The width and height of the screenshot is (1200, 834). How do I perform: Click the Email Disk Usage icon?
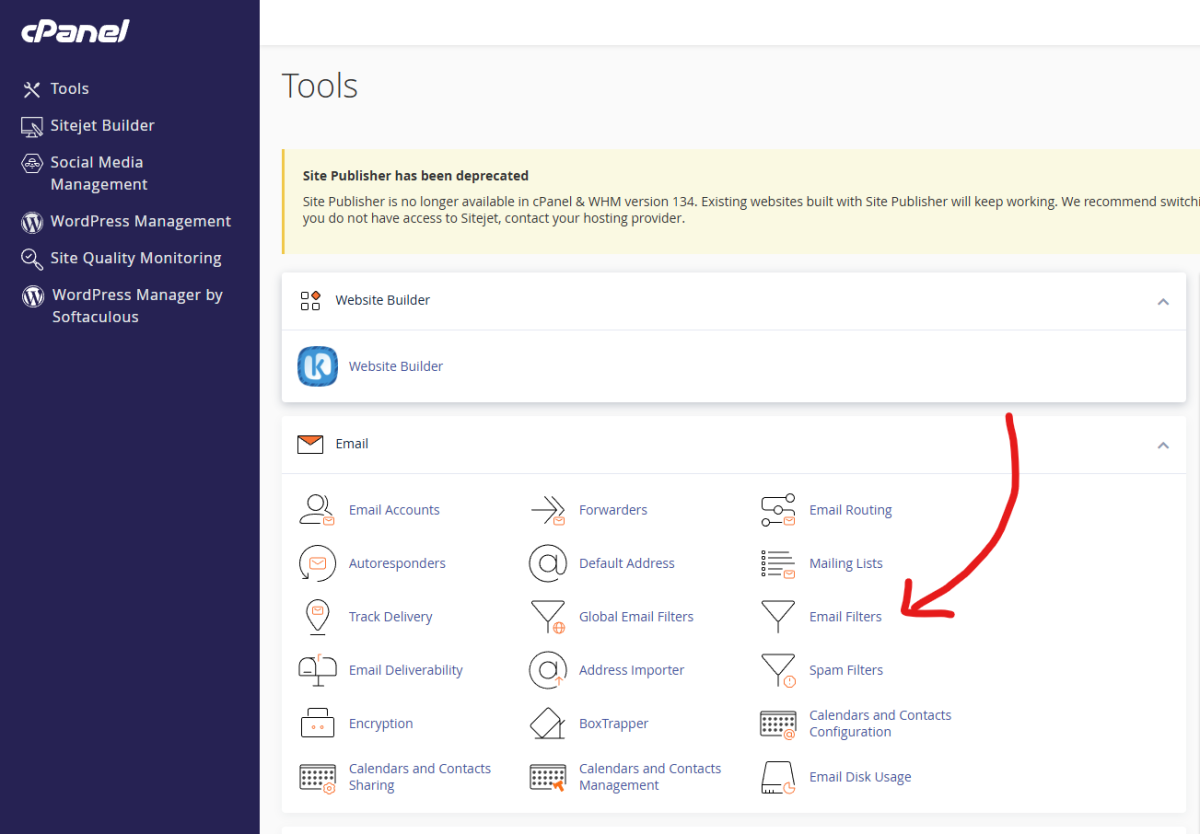[778, 777]
